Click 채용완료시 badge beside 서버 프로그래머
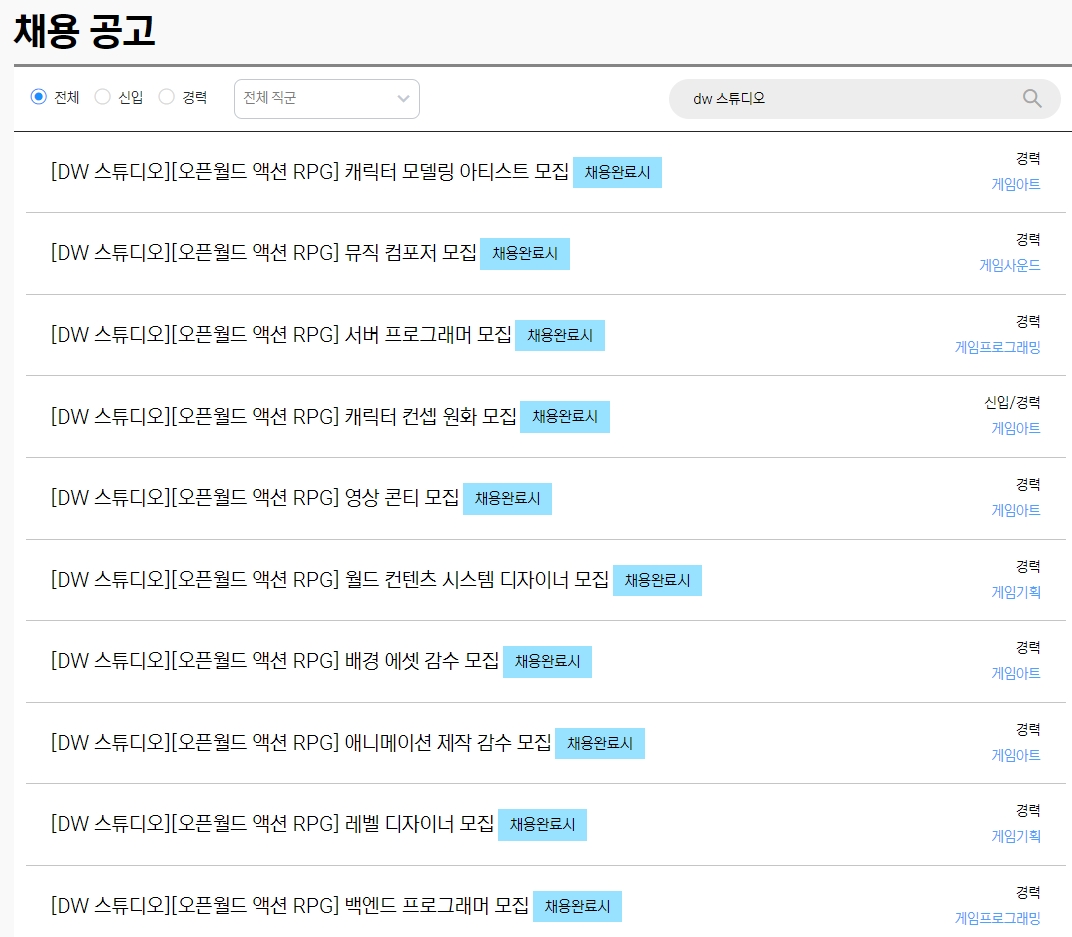1072x937 pixels. [x=560, y=336]
